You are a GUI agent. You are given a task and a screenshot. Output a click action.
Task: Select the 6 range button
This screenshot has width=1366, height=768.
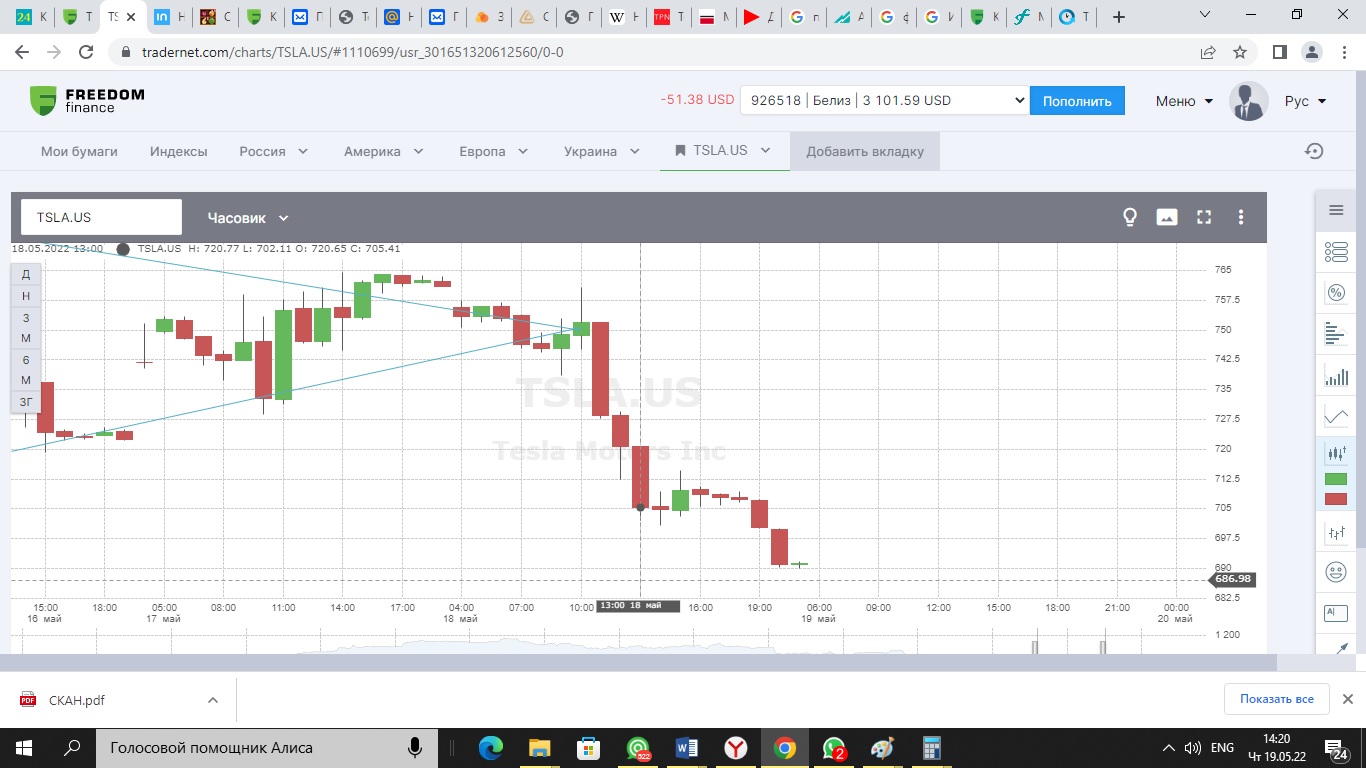(26, 360)
